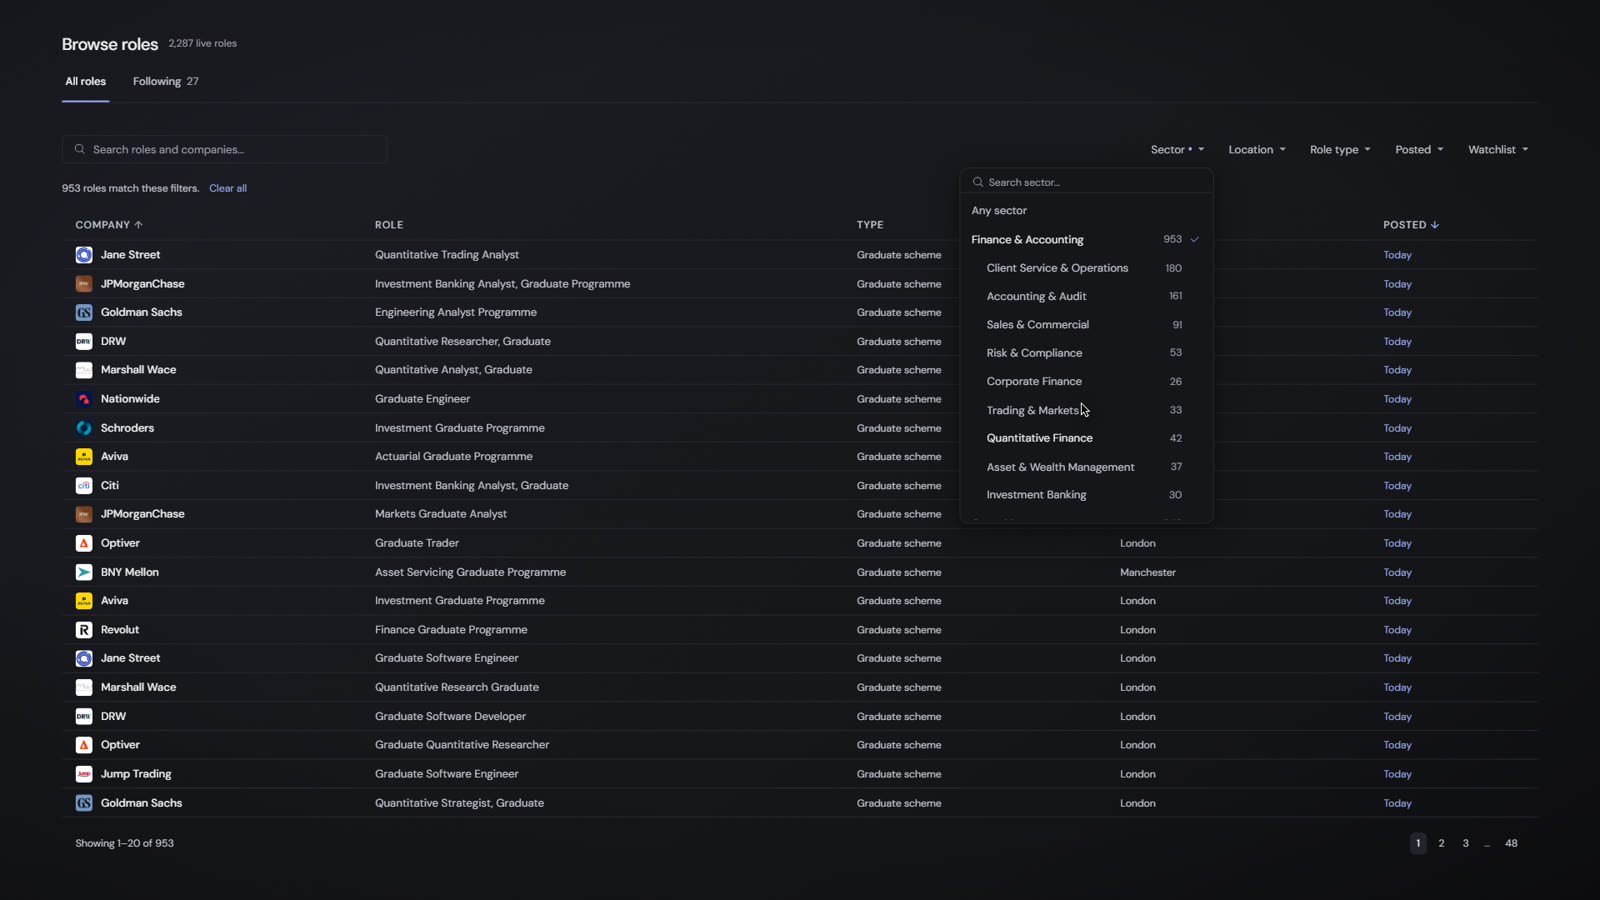The width and height of the screenshot is (1600, 900).
Task: Open the Role type filter dropdown
Action: pyautogui.click(x=1340, y=150)
